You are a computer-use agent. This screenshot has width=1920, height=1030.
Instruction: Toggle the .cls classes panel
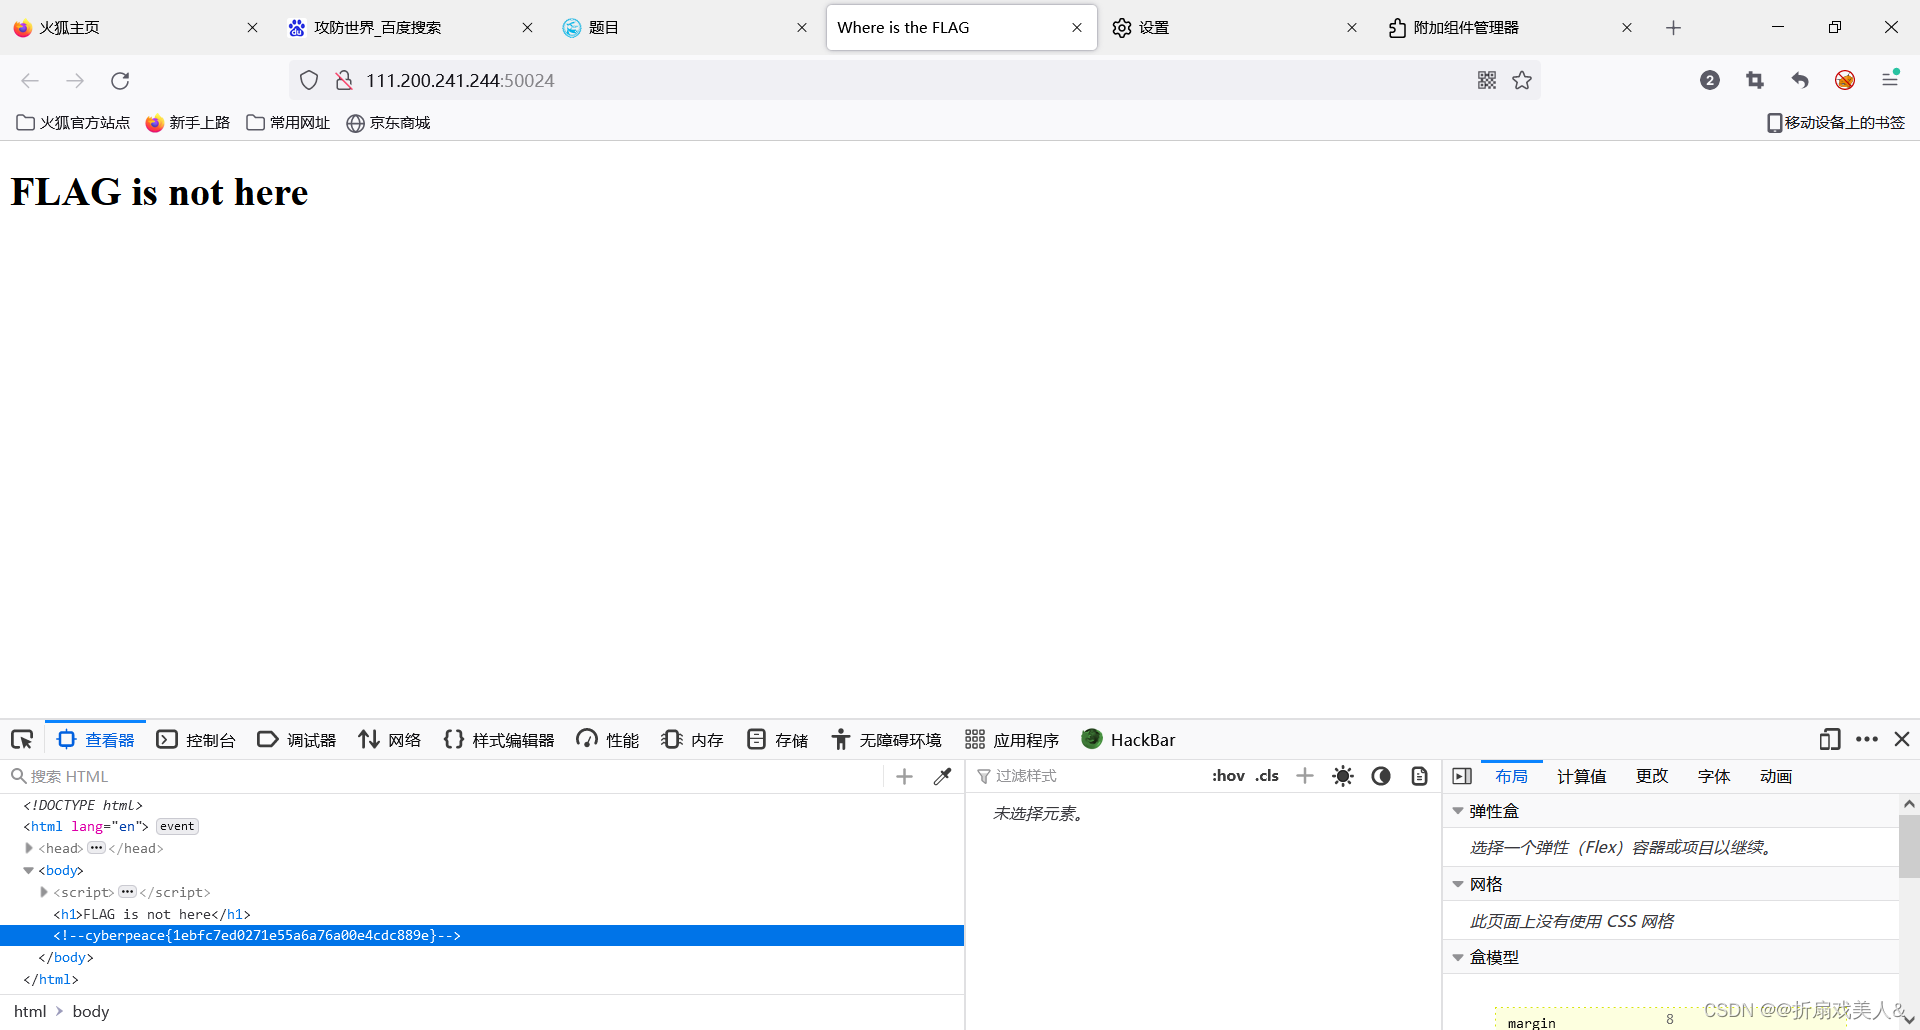(1267, 776)
